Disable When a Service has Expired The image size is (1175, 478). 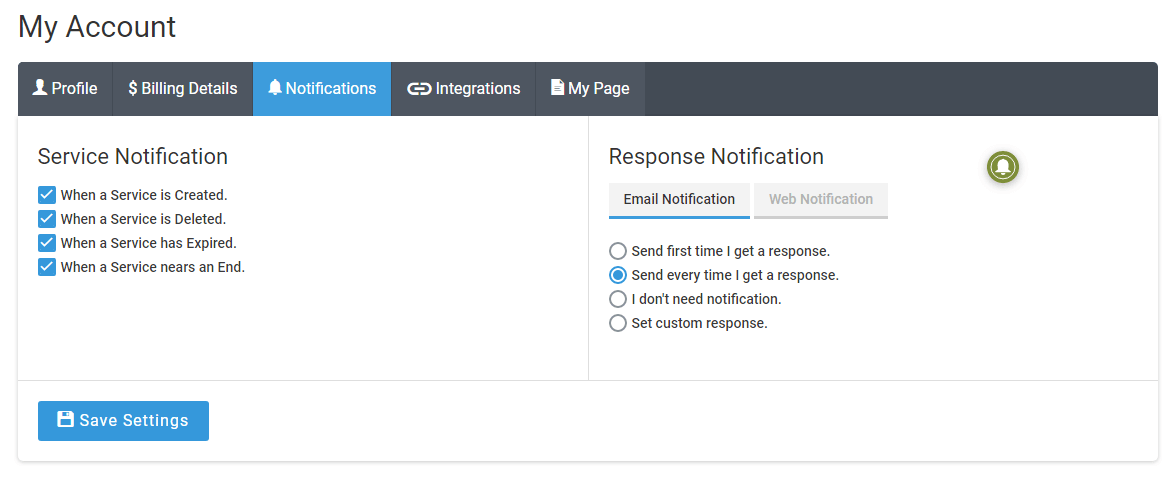click(x=47, y=243)
